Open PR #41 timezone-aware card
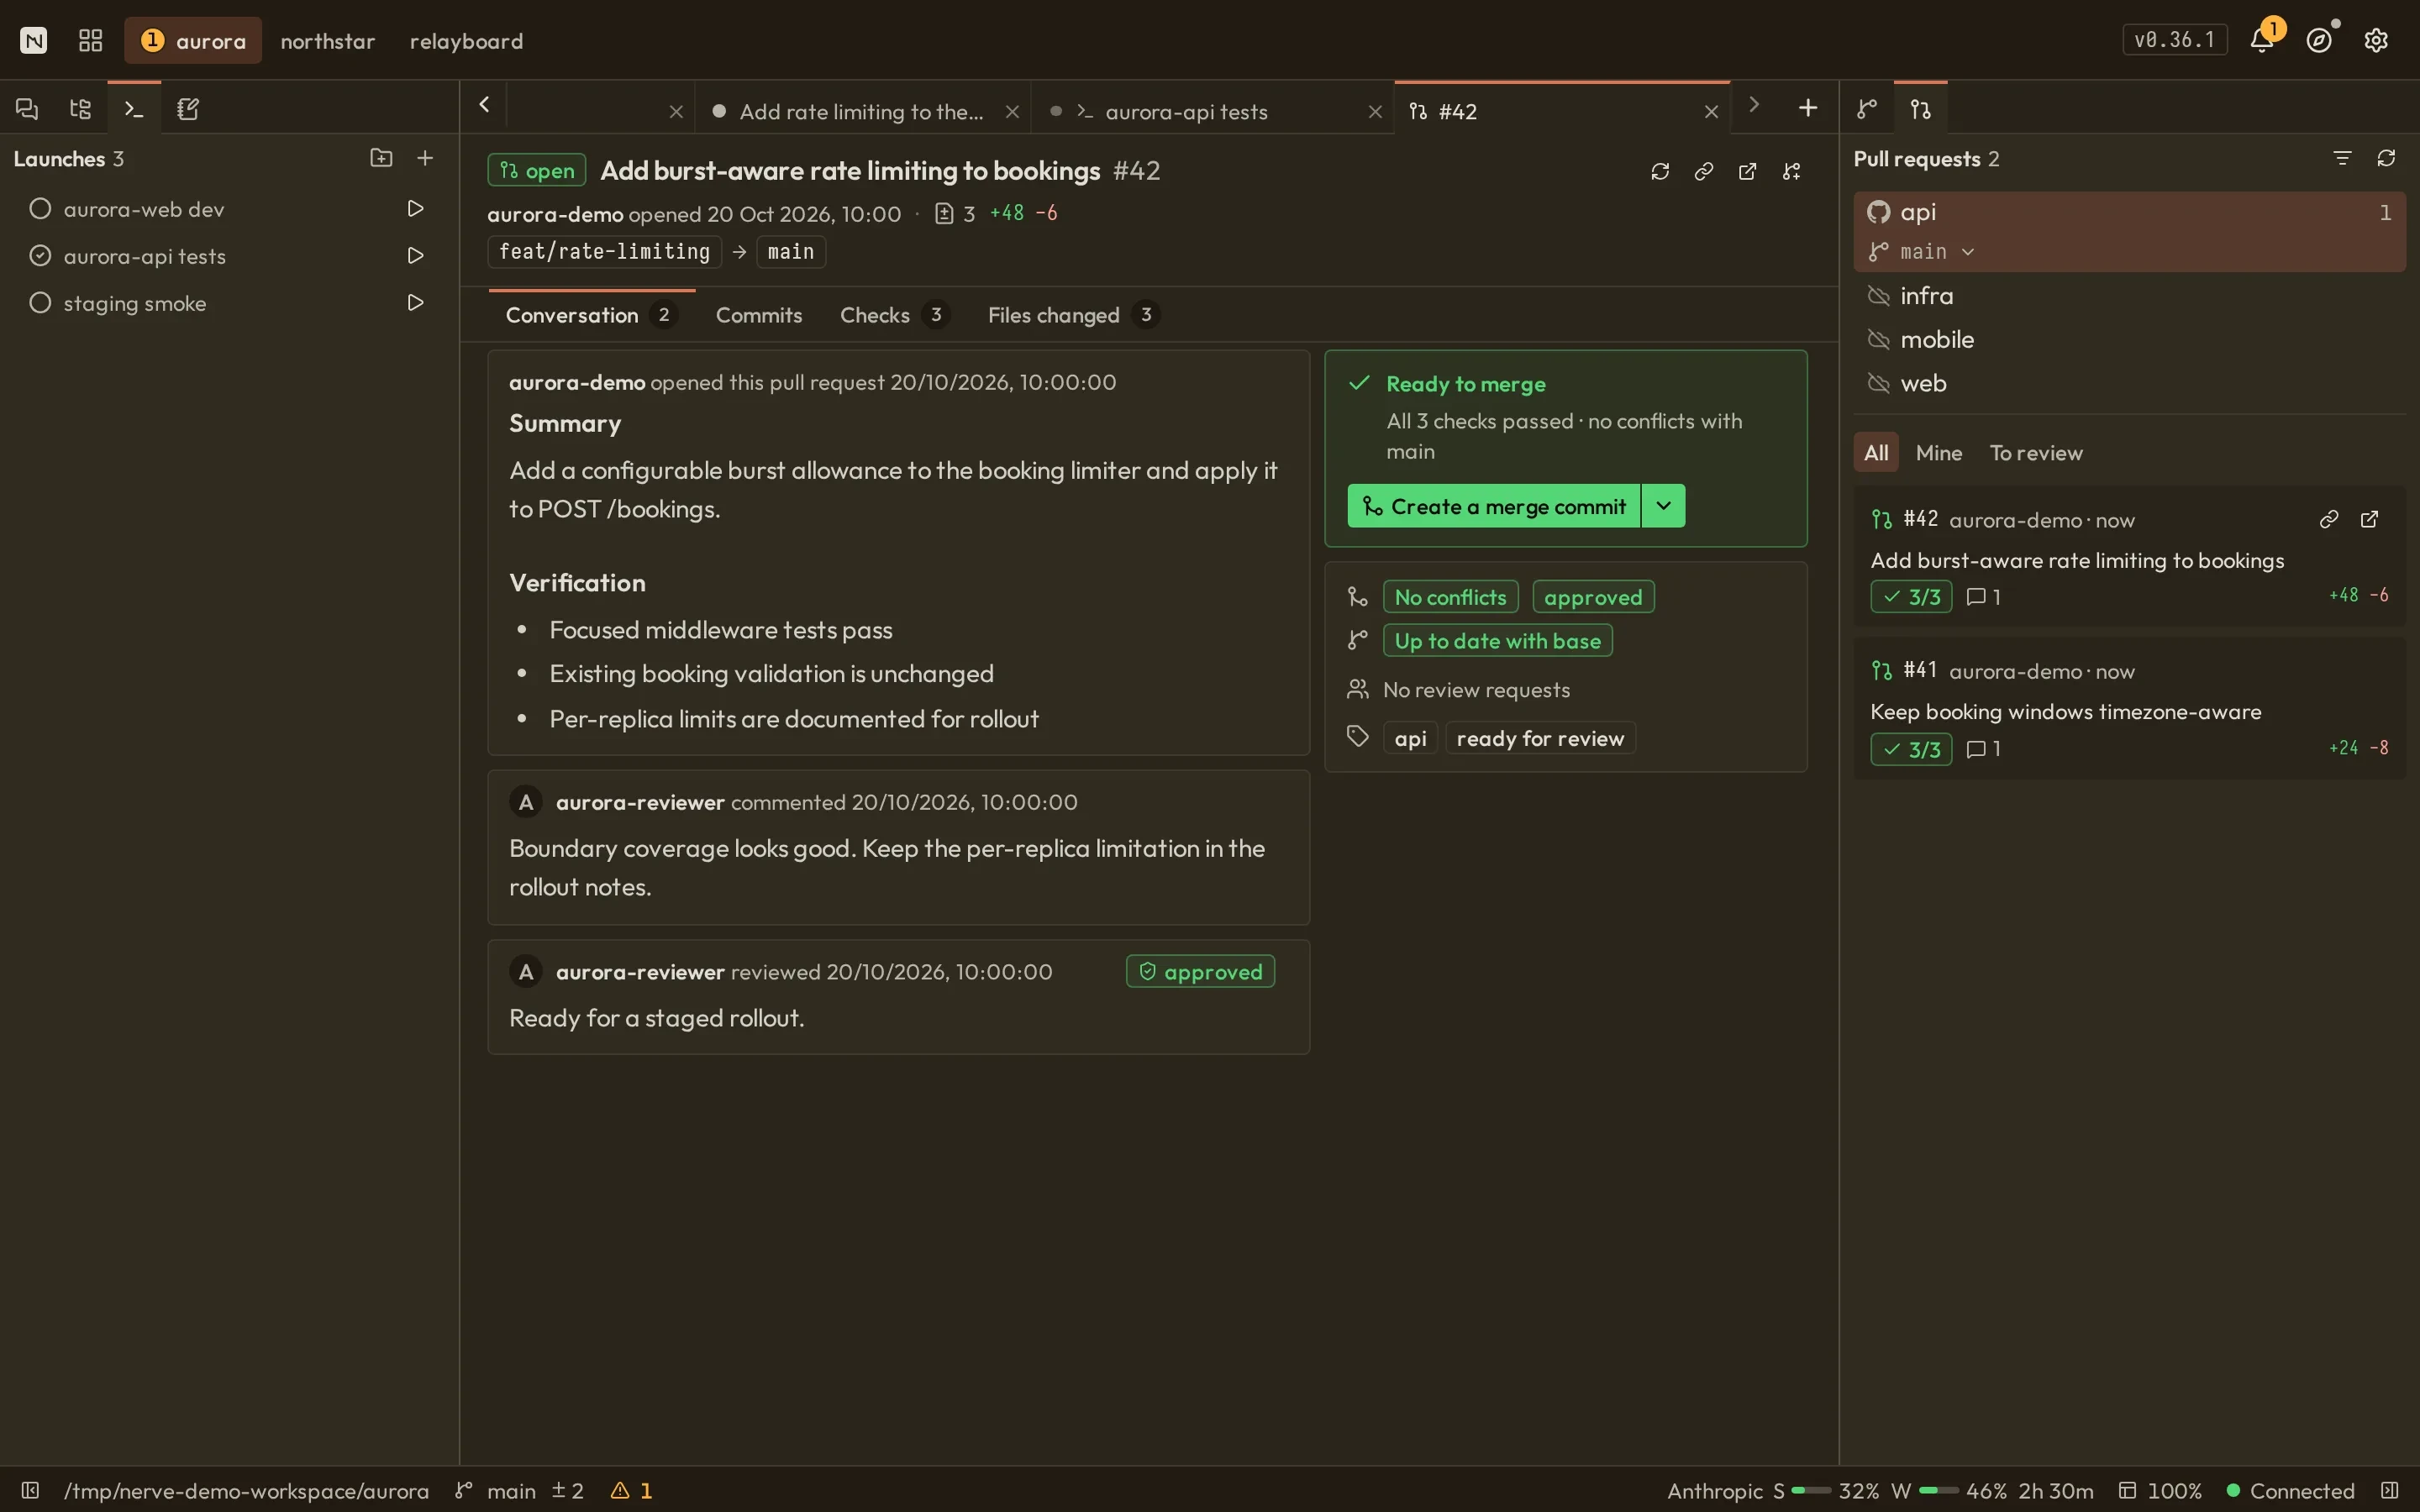2420x1512 pixels. pos(2129,708)
